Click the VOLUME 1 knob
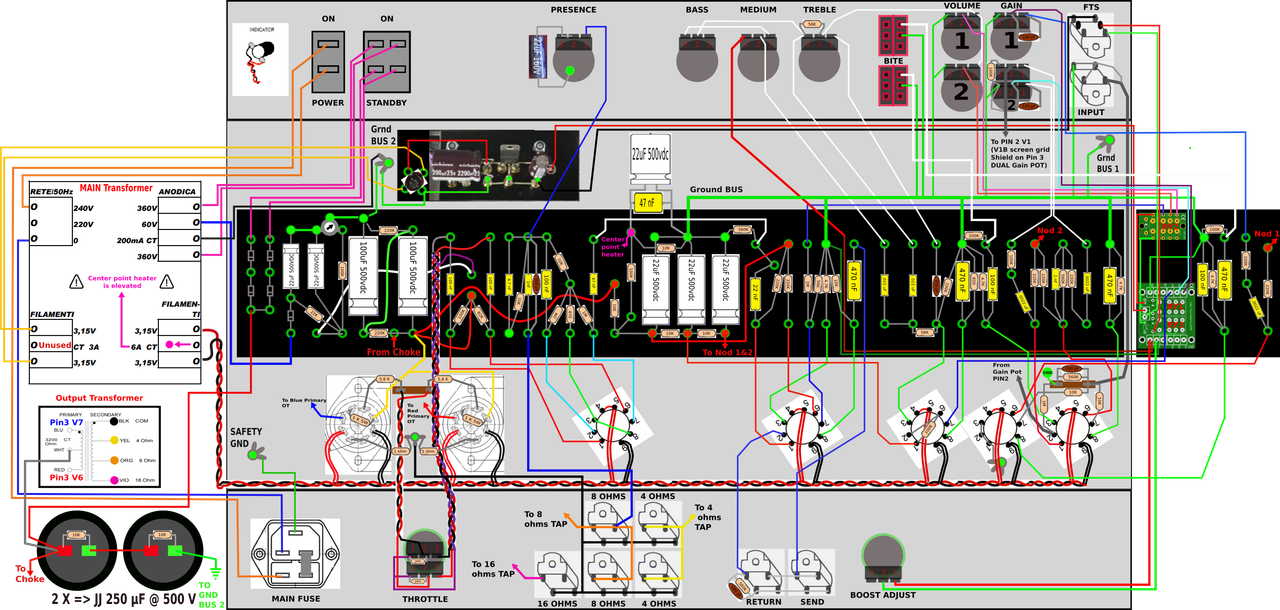The height and width of the screenshot is (610, 1280). pos(962,40)
